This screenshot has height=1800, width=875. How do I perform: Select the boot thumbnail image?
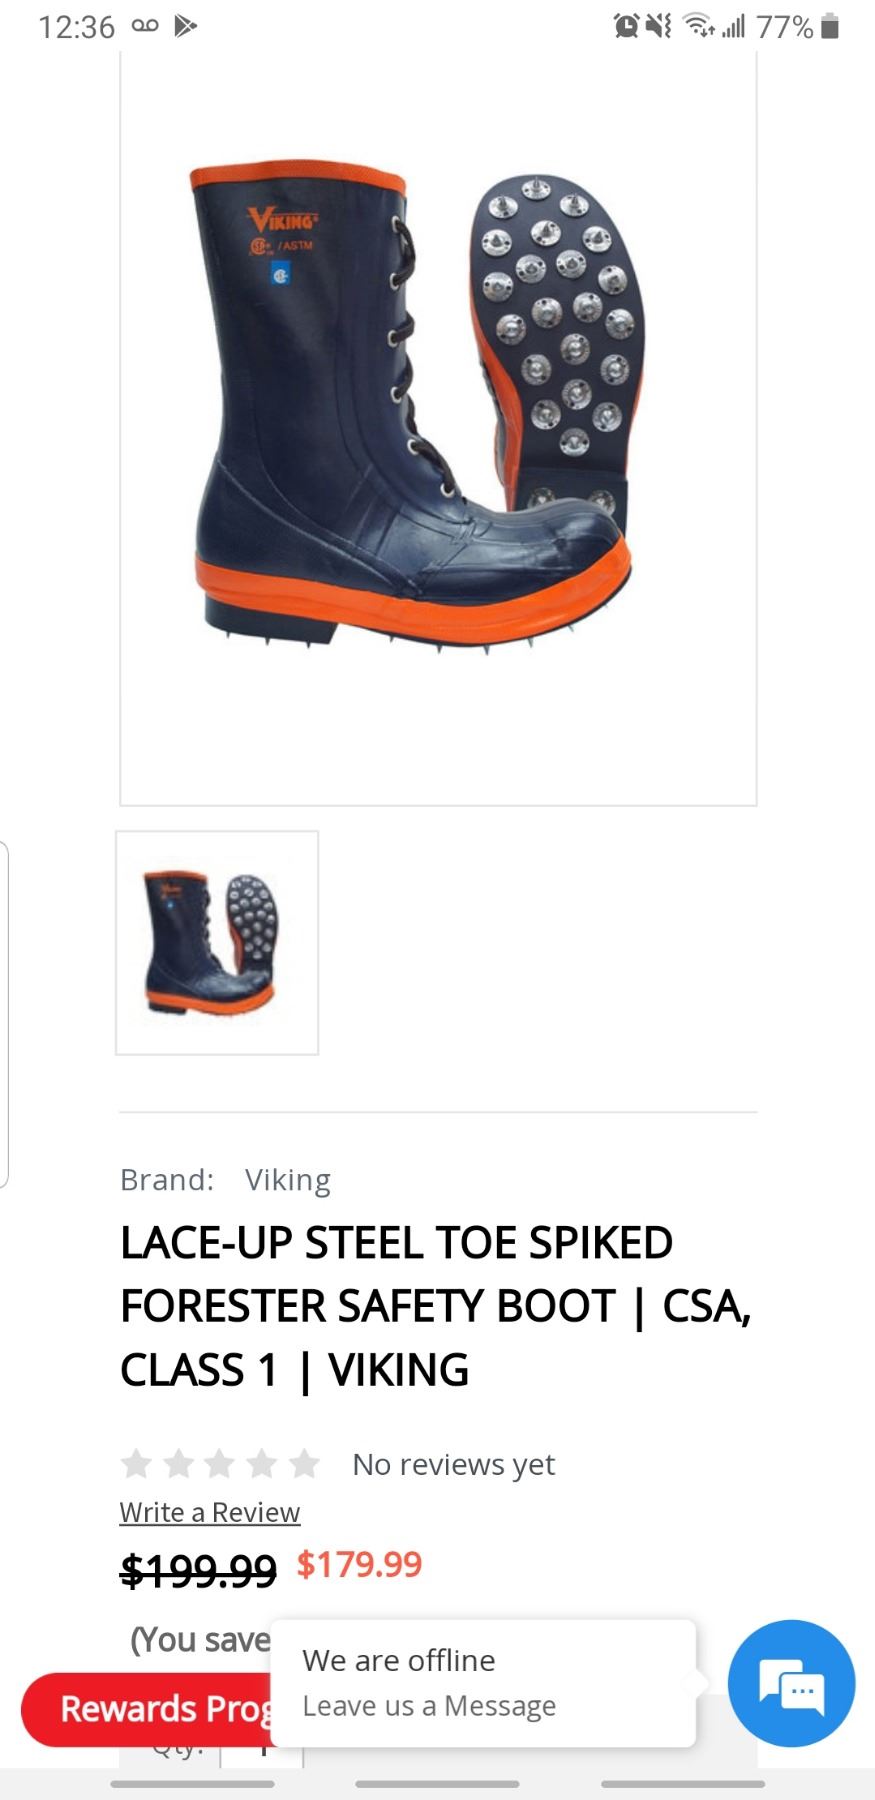(x=217, y=942)
